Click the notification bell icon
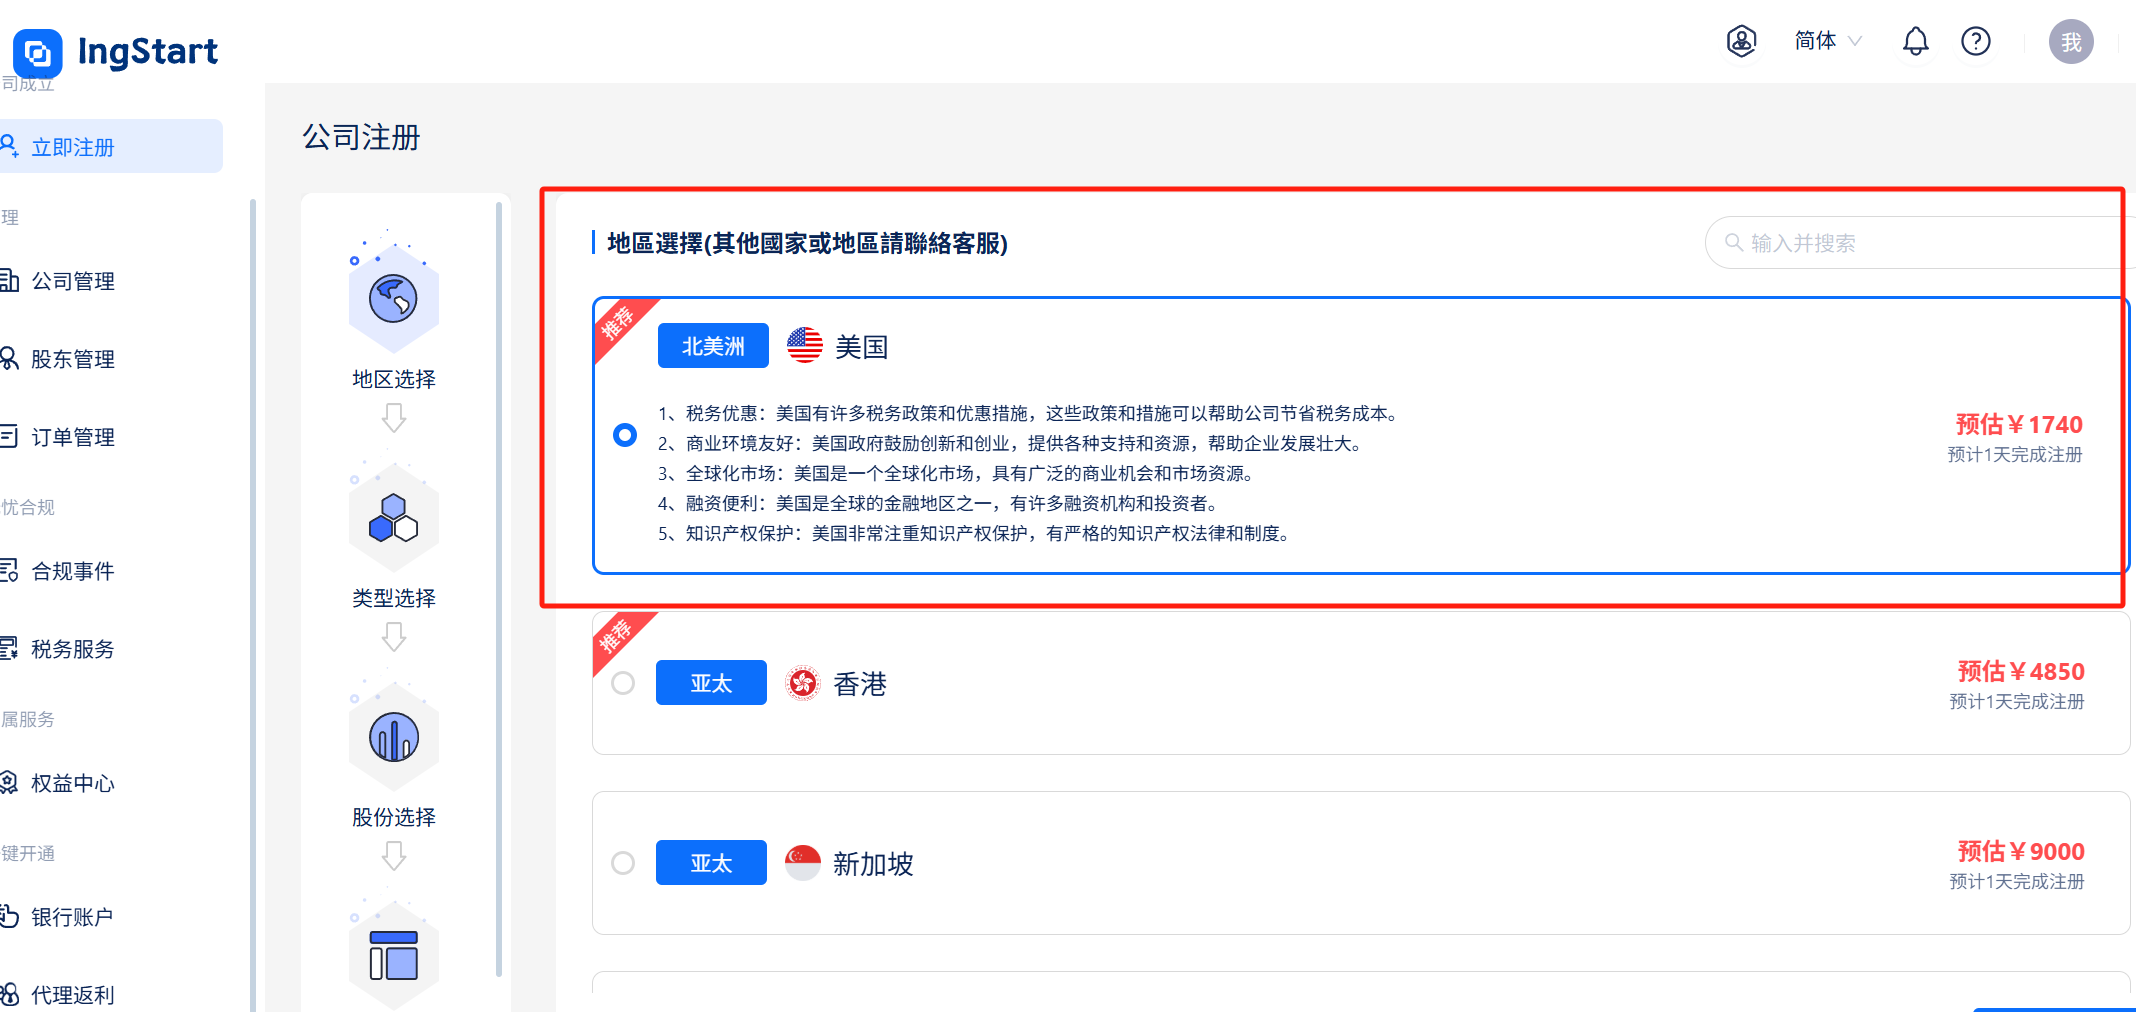Viewport: 2136px width, 1012px height. 1916,41
